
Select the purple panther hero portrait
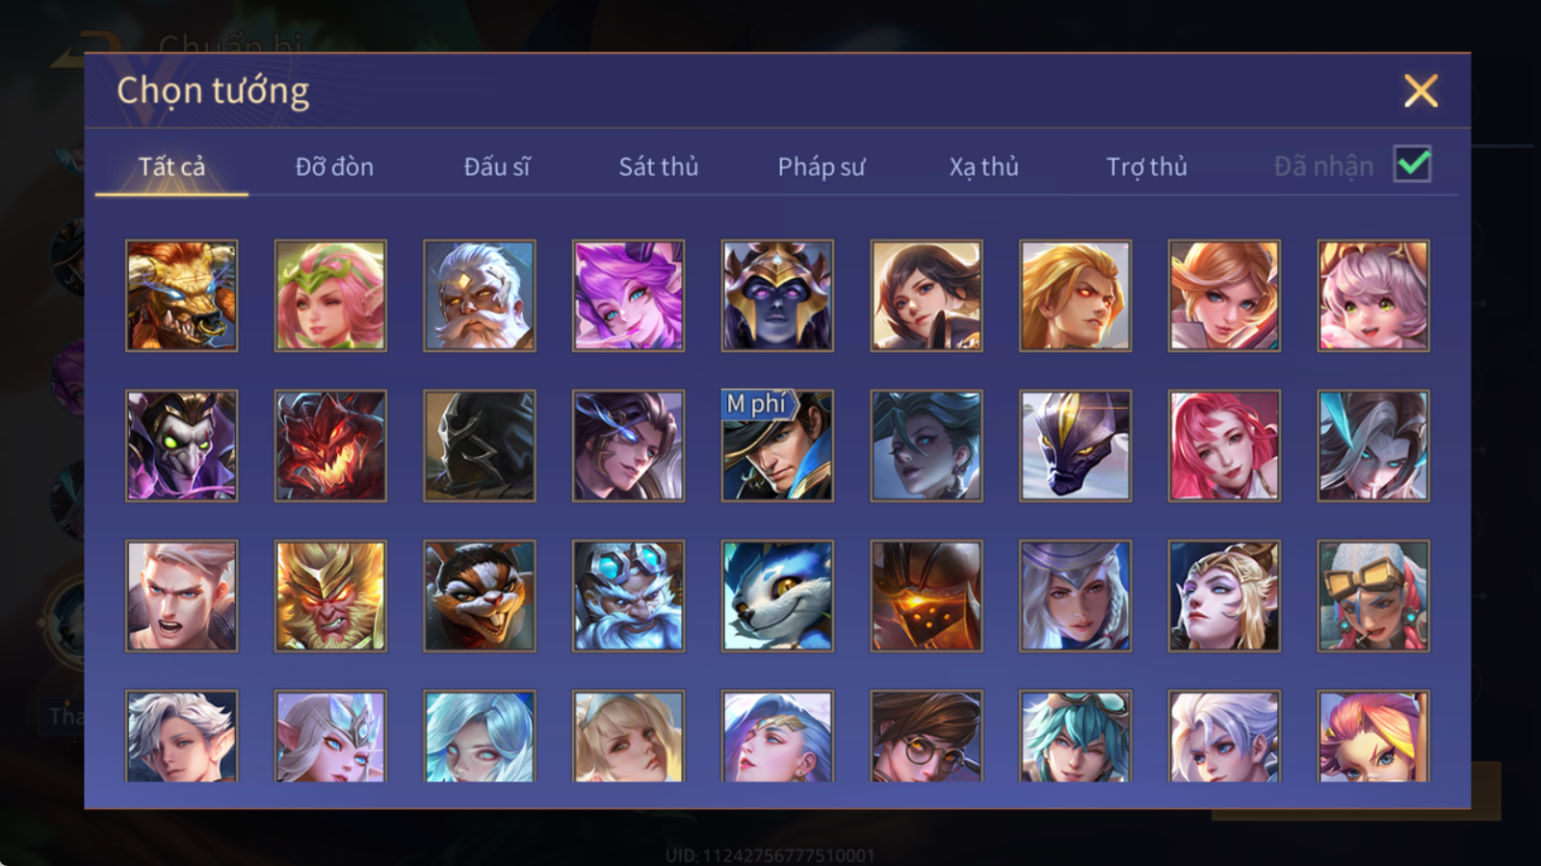(x=1075, y=445)
